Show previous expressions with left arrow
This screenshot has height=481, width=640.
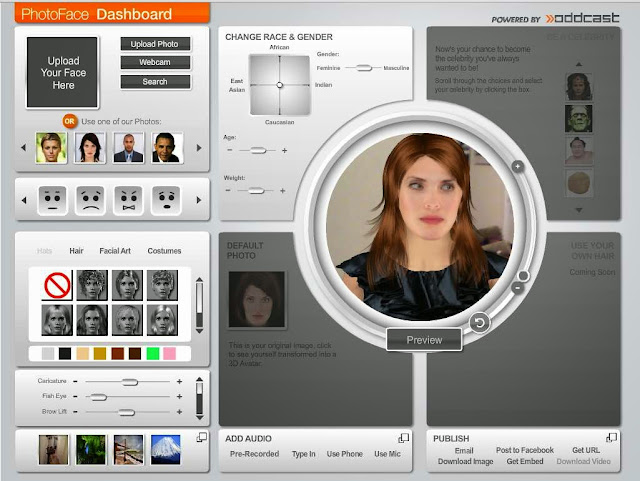24,200
